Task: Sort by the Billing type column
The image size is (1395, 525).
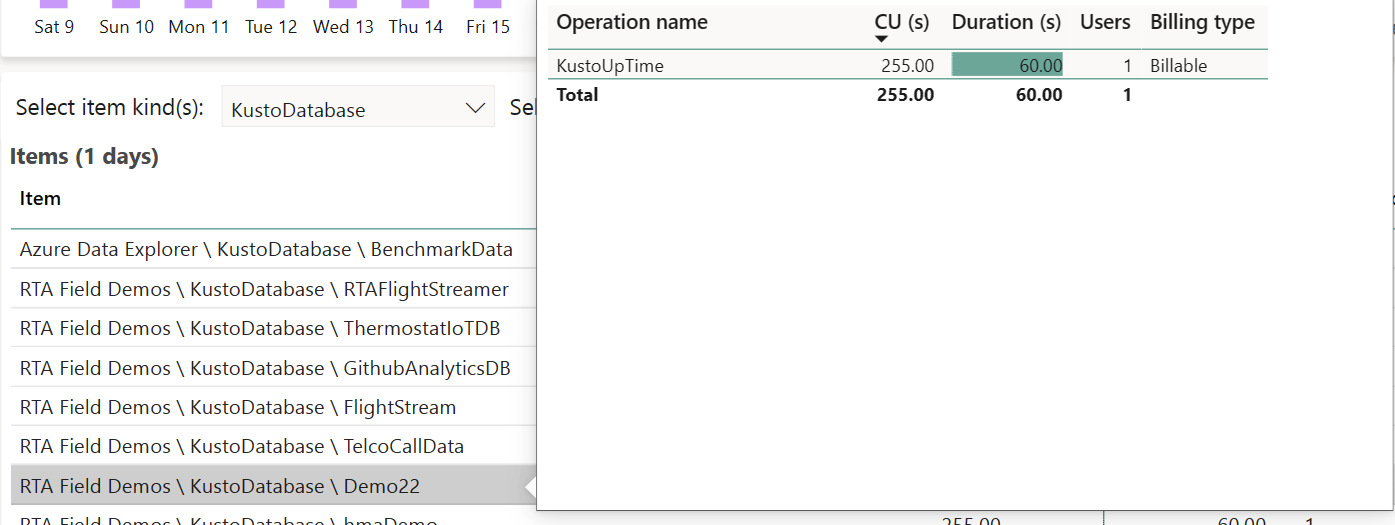Action: click(1202, 22)
